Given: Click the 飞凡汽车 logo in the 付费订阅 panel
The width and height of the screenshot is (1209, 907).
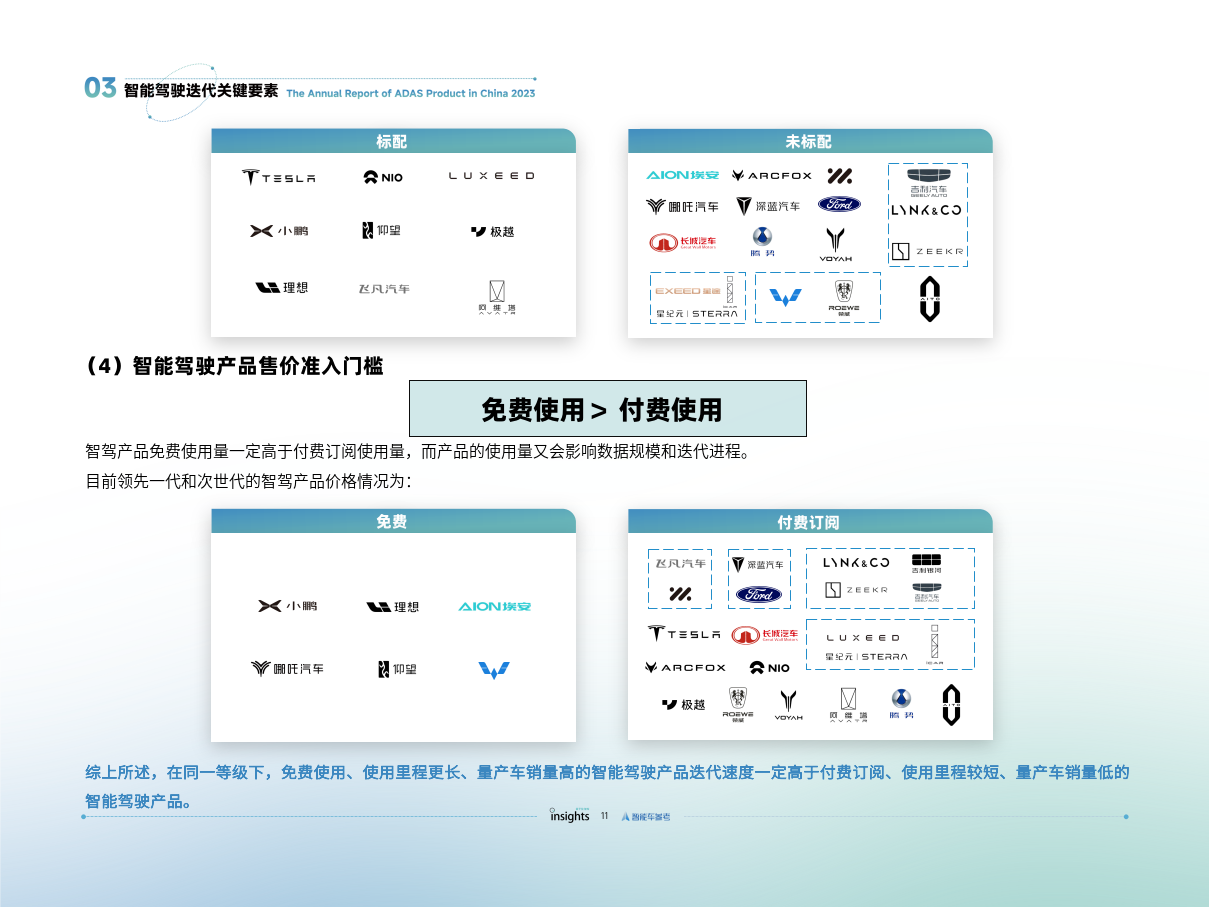Looking at the screenshot, I should click(680, 564).
